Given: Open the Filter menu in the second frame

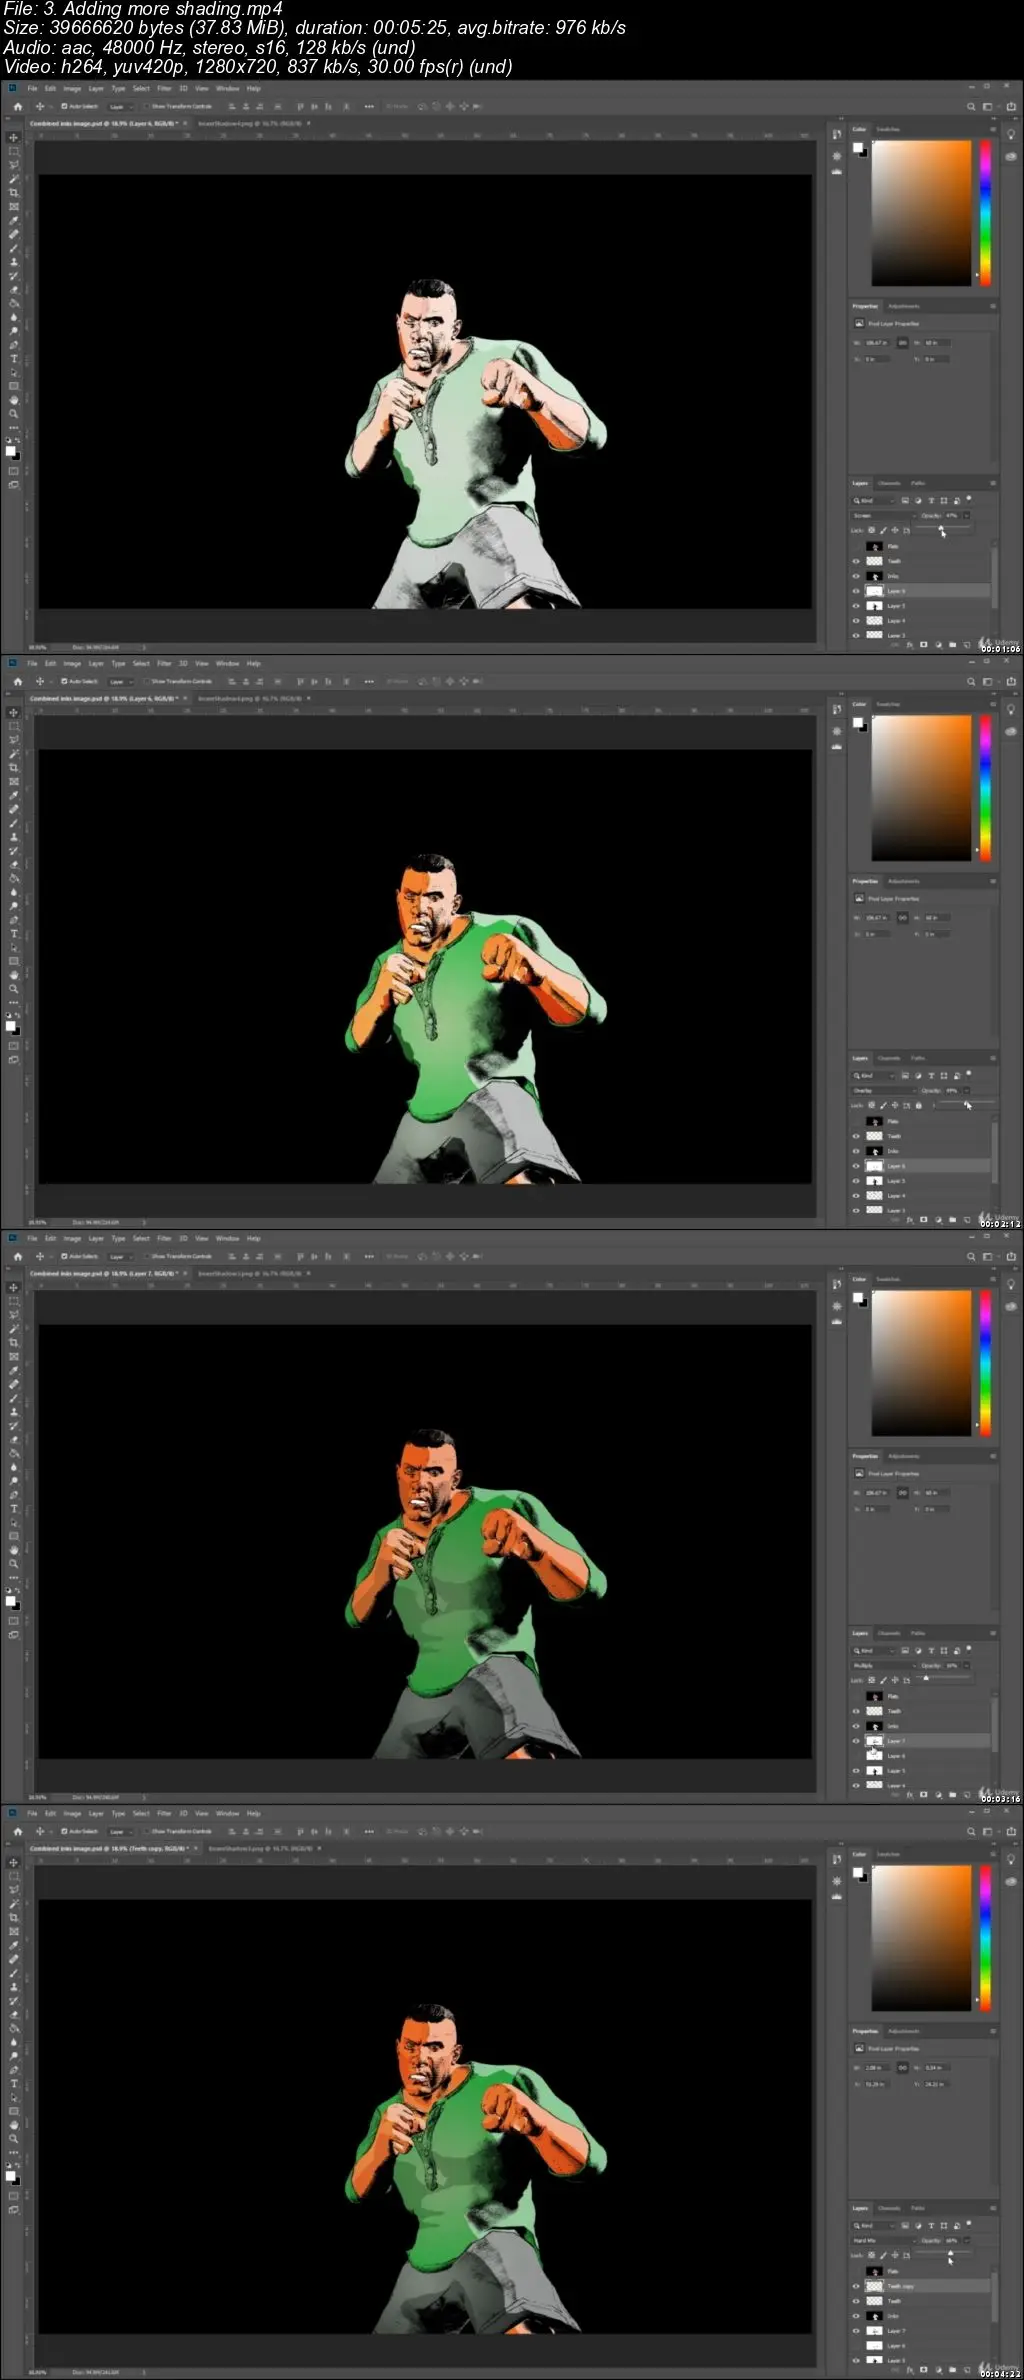Looking at the screenshot, I should pos(164,663).
